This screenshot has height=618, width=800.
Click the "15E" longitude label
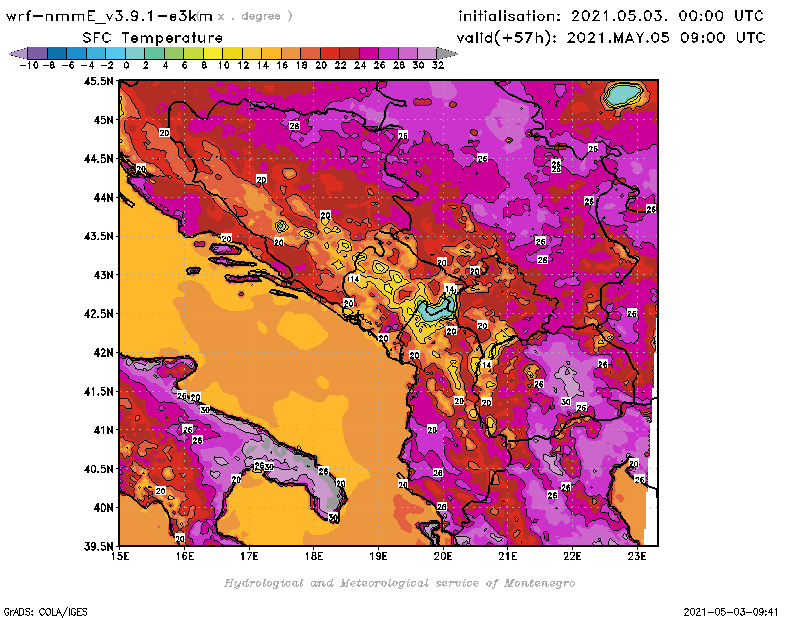coord(120,556)
